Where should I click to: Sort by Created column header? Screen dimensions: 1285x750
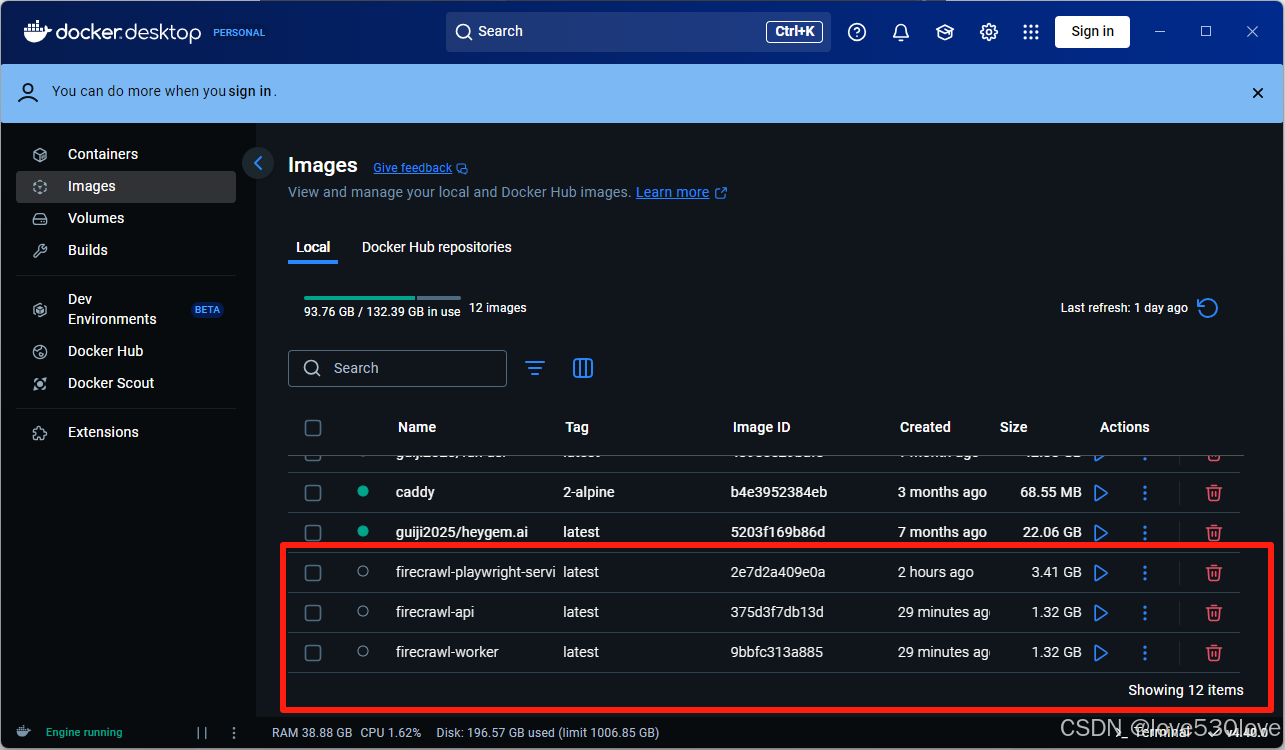[925, 427]
